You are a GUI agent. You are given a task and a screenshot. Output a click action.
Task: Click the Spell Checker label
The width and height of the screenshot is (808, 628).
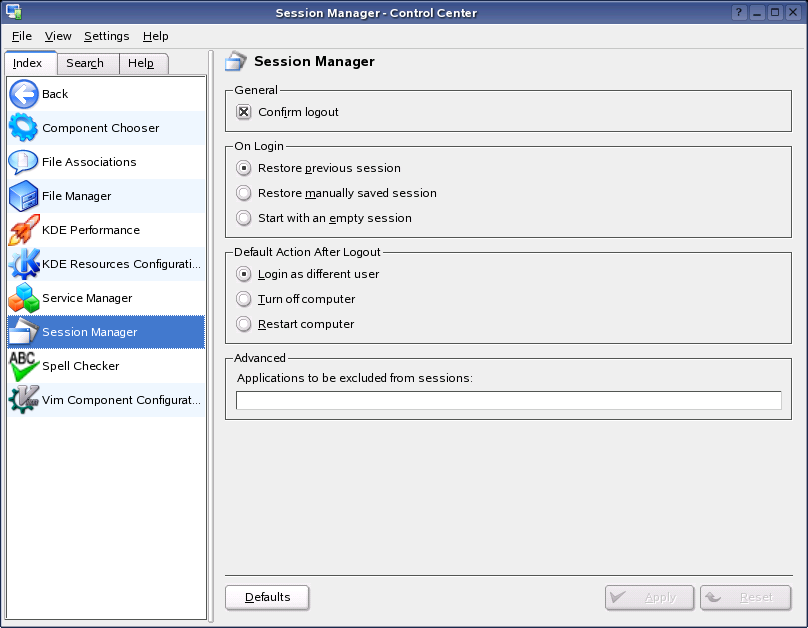[x=80, y=366]
